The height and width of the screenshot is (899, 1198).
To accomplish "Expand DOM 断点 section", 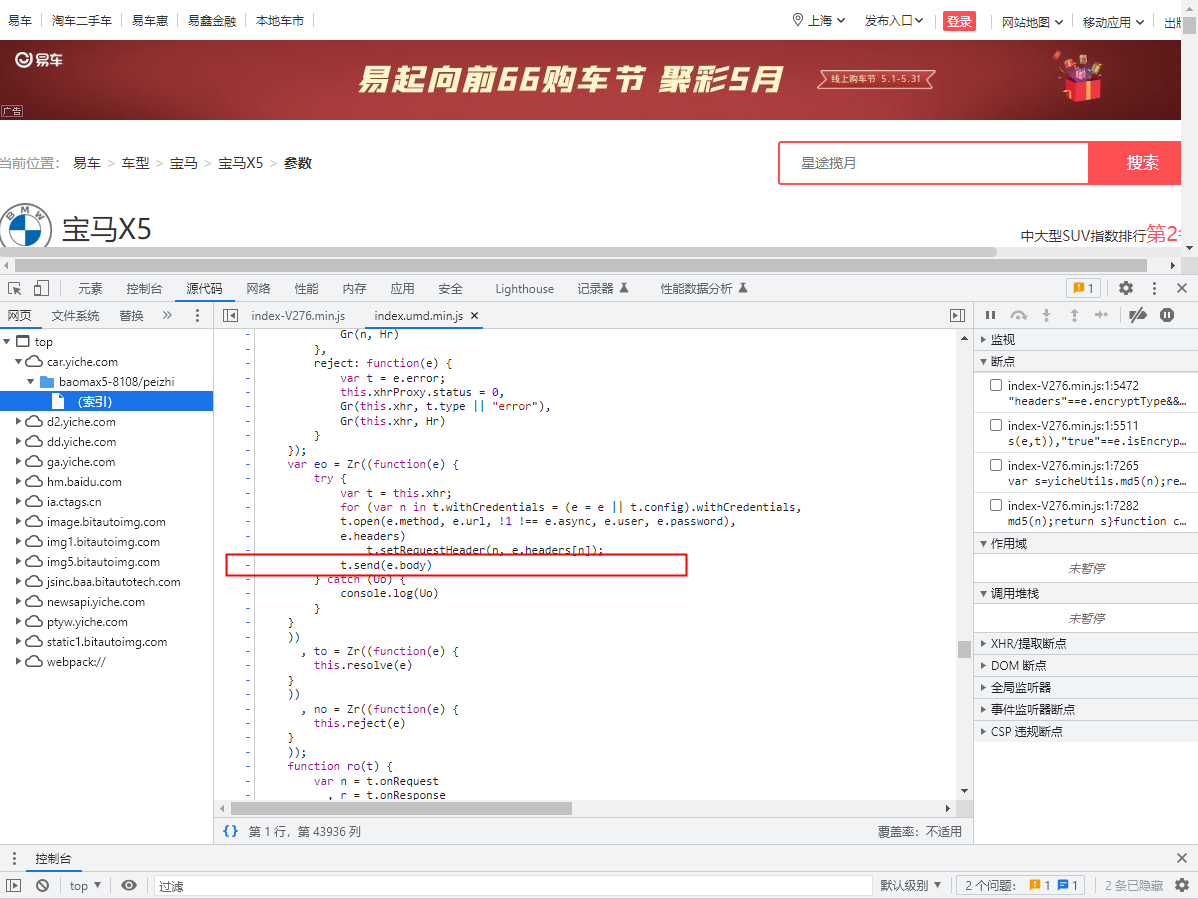I will (x=1018, y=665).
